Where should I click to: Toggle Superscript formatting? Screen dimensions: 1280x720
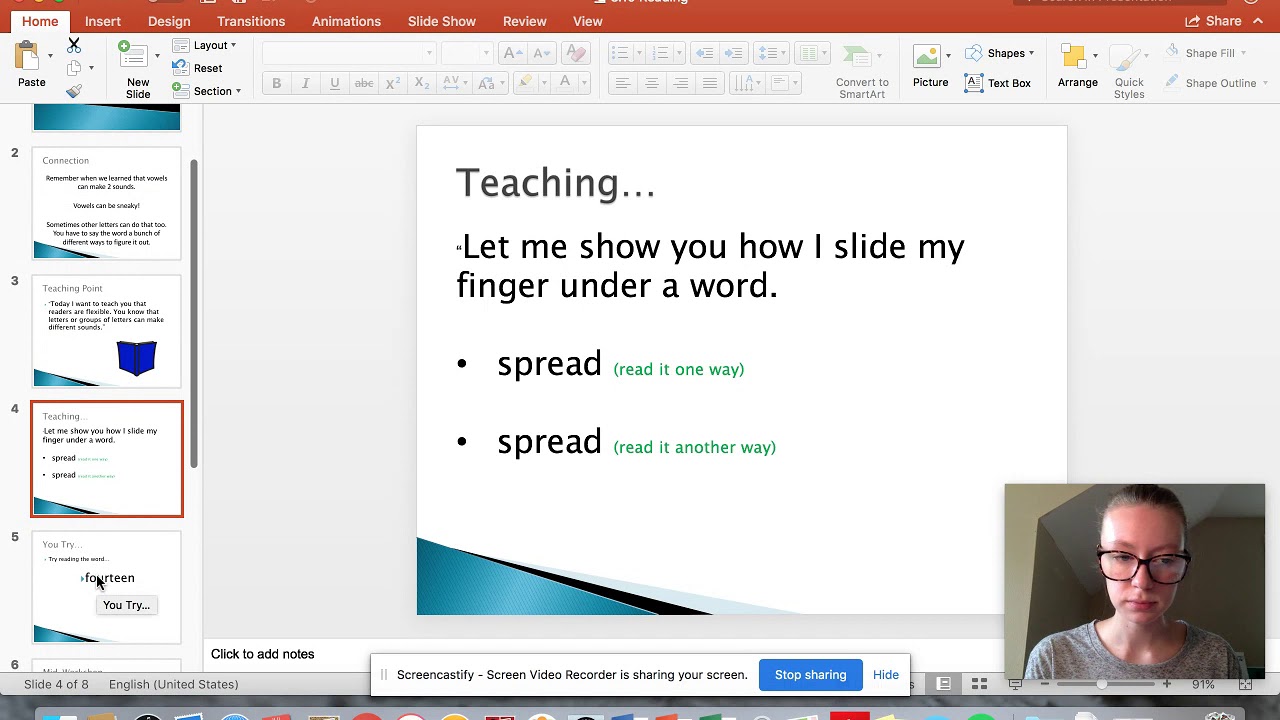[x=393, y=83]
